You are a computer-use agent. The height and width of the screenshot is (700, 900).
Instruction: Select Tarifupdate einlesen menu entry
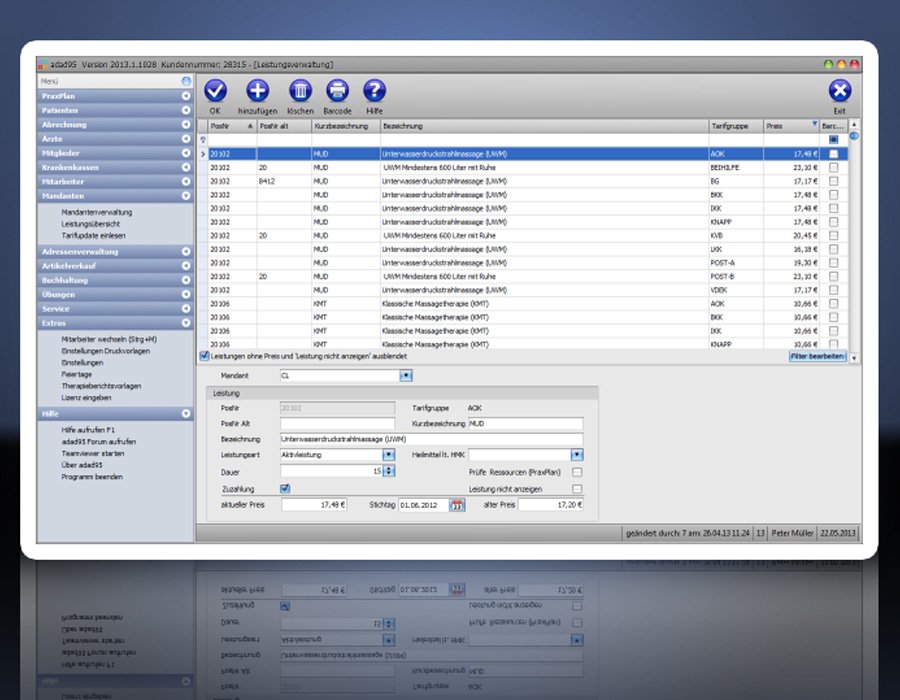(x=93, y=235)
